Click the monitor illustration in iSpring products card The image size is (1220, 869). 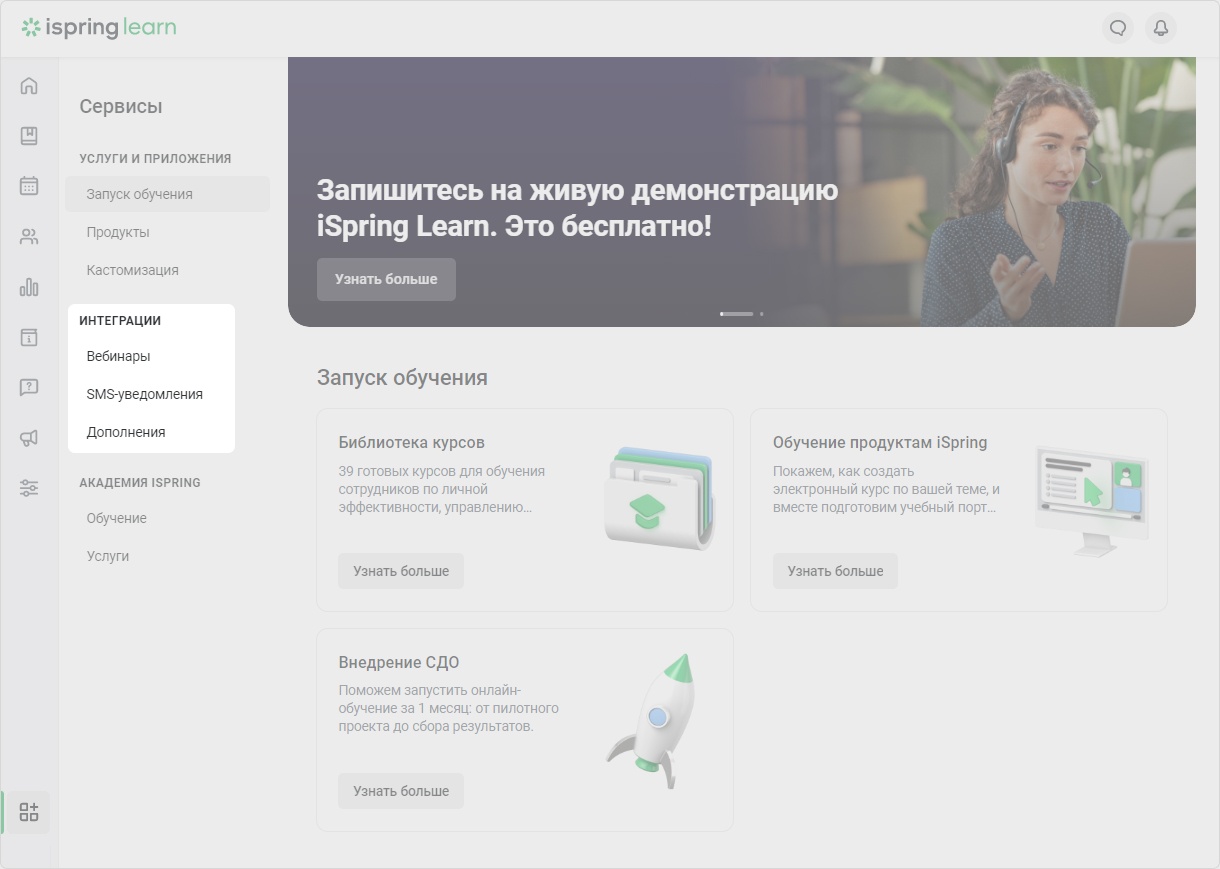[x=1092, y=501]
